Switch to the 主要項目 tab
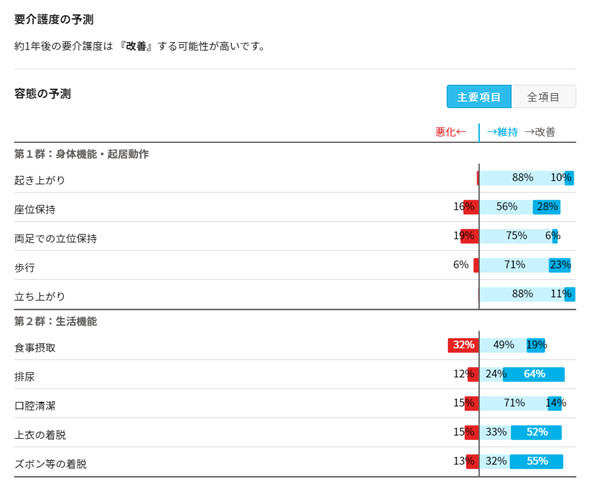 [x=479, y=97]
